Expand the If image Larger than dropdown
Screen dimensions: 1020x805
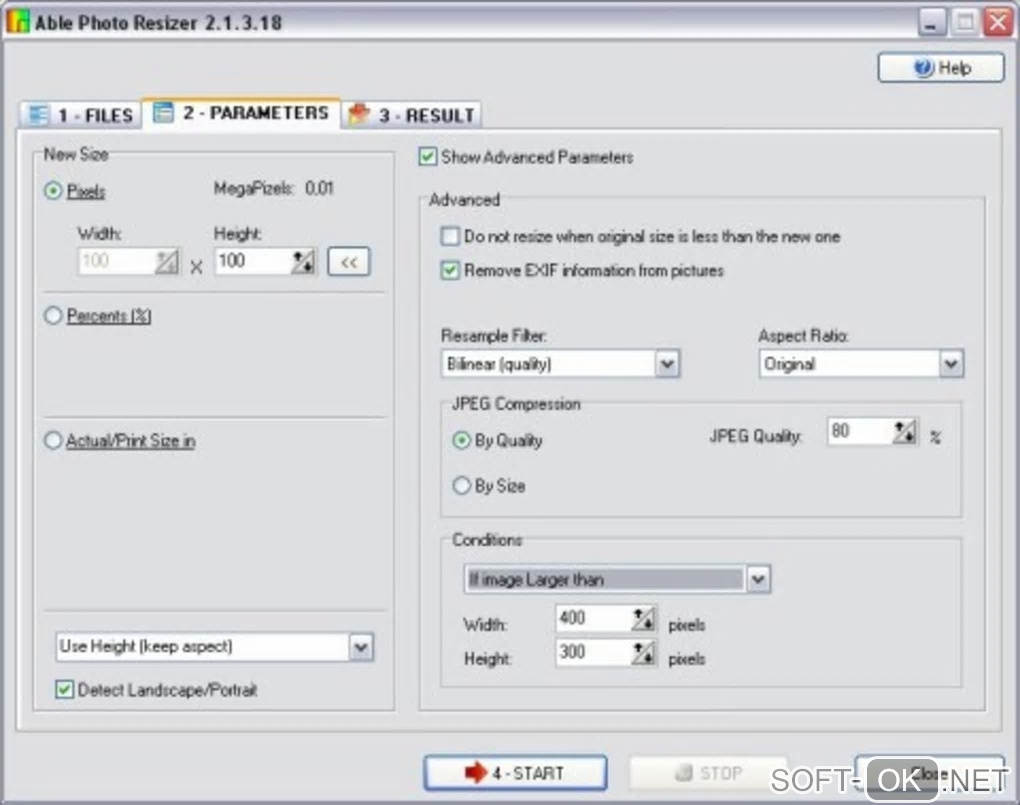click(x=758, y=579)
